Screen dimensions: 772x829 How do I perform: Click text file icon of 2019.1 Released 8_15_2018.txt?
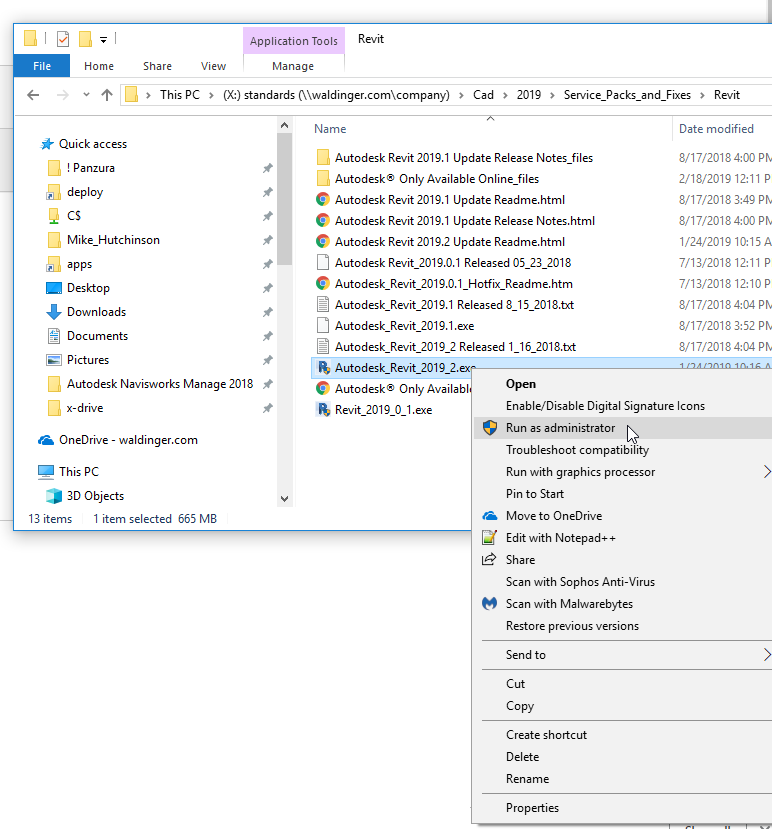tap(323, 305)
